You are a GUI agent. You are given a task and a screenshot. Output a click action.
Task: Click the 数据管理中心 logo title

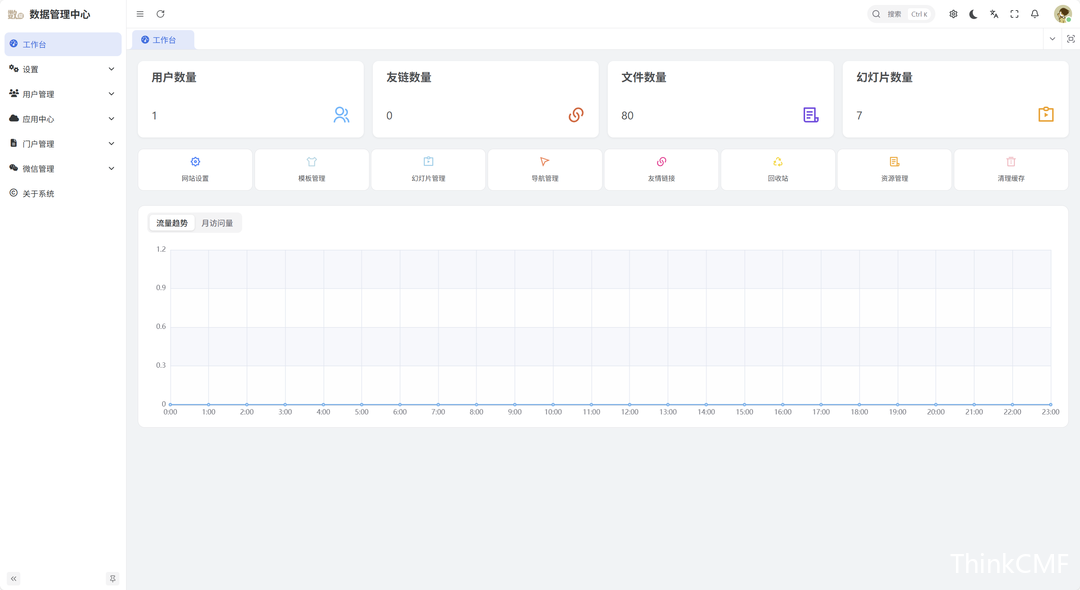(59, 14)
